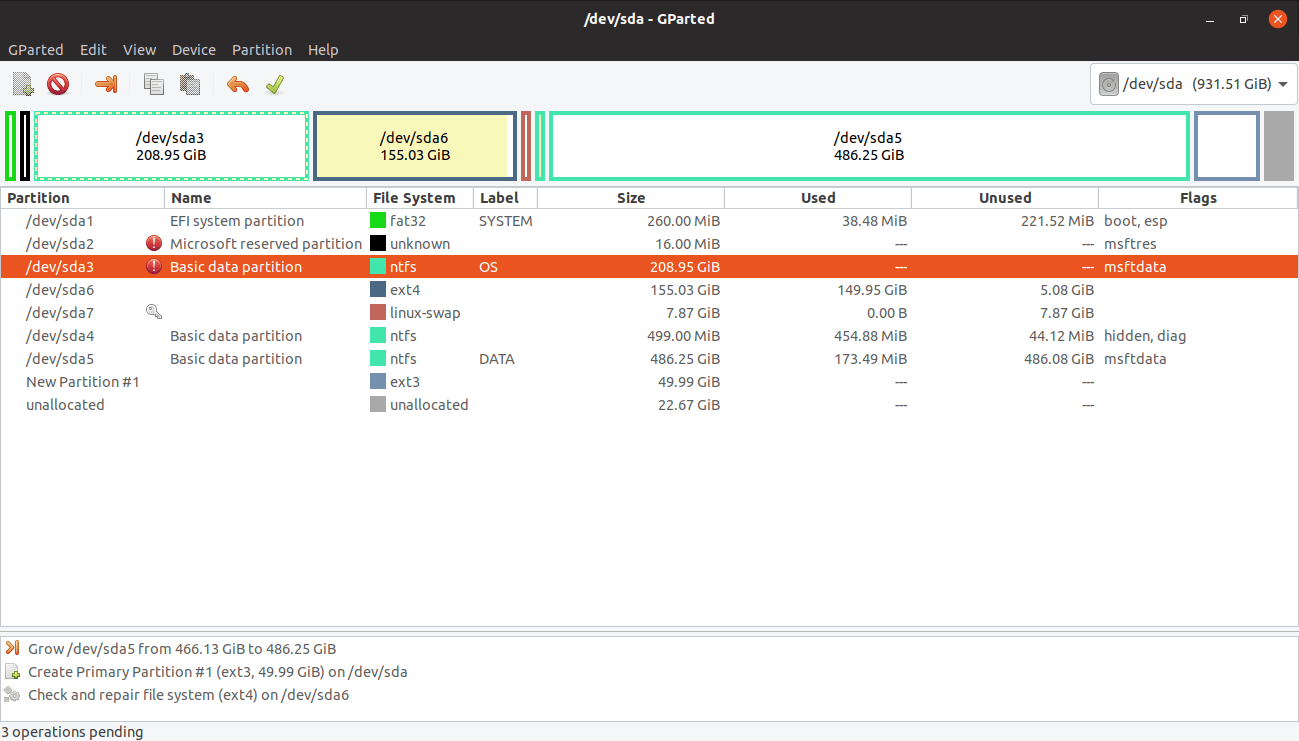
Task: Click the key icon beside /dev/sda7
Action: point(153,311)
